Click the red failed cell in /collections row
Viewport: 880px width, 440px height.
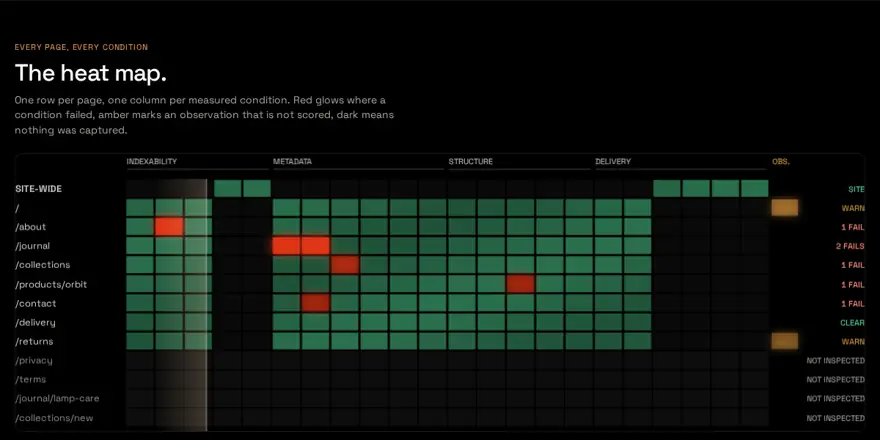pyautogui.click(x=345, y=265)
